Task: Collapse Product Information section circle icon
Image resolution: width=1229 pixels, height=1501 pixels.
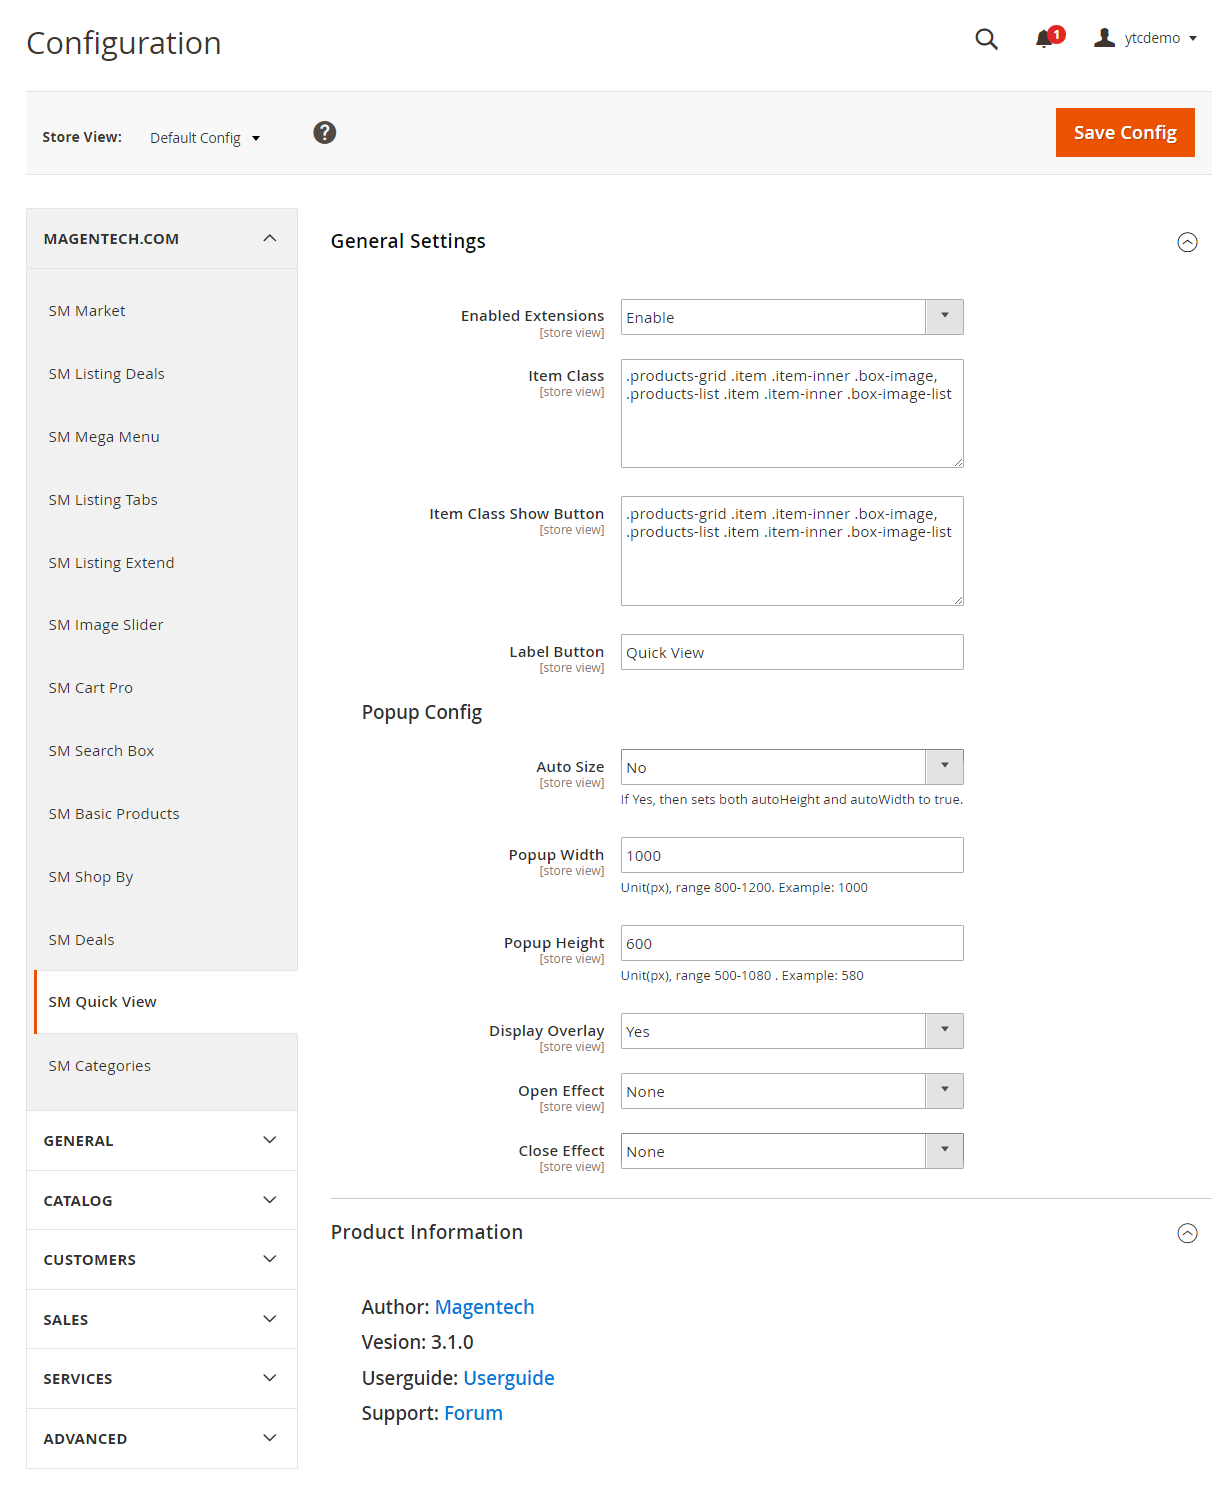Action: (1187, 1233)
